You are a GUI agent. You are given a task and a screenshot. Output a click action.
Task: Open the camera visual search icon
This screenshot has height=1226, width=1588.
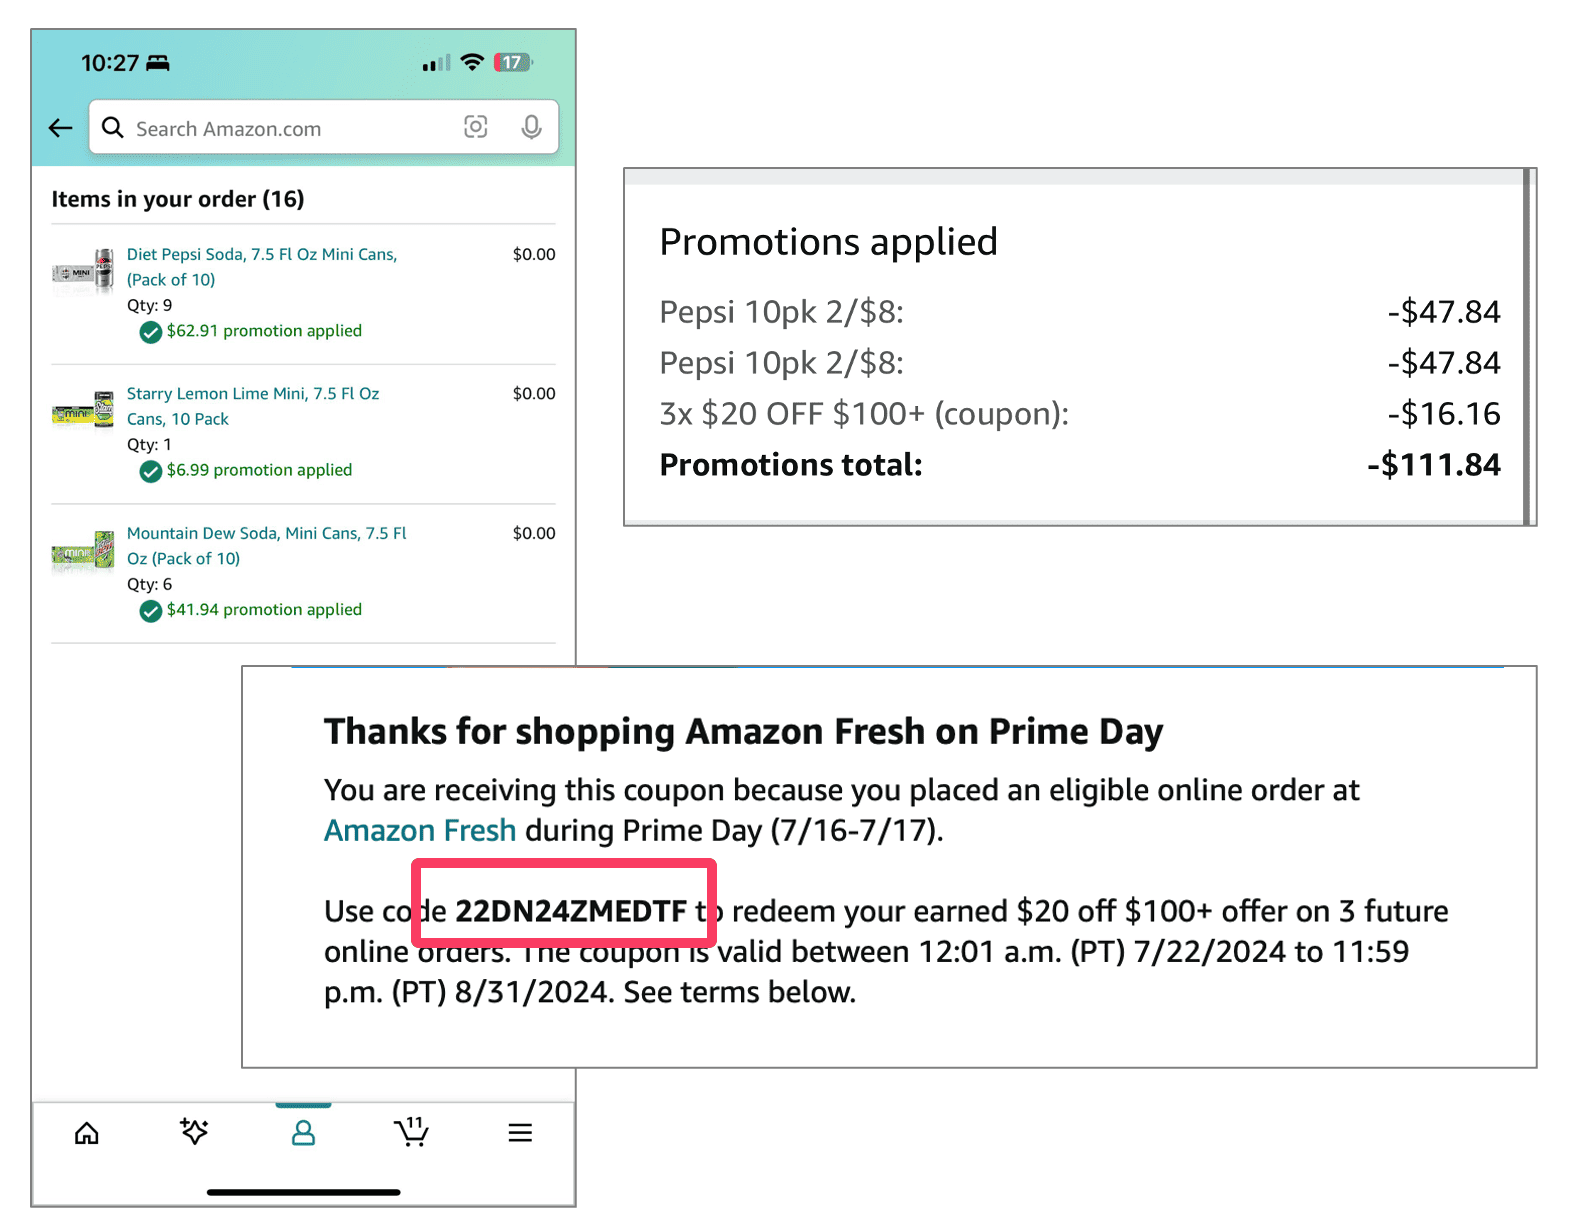(476, 127)
